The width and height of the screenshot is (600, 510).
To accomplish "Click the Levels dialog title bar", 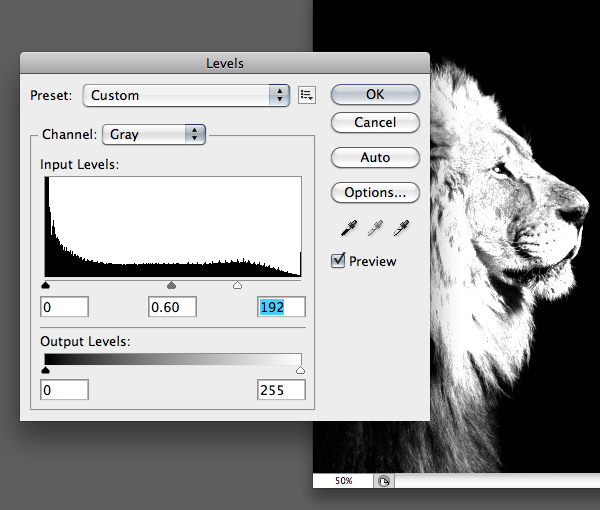I will 225,63.
